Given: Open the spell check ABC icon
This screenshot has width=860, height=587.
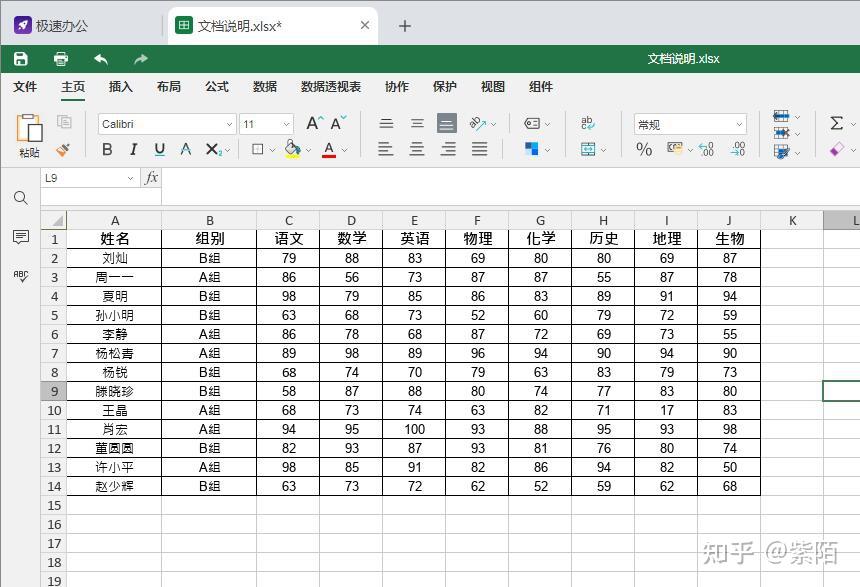Looking at the screenshot, I should click(21, 276).
